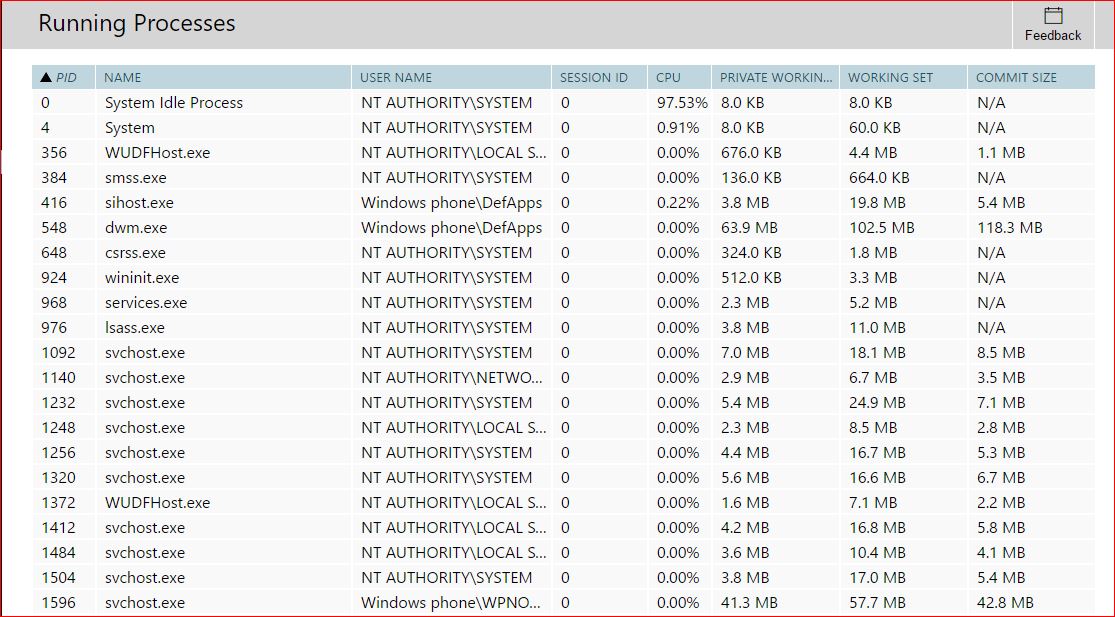
Task: Select svchost.exe in the PID 1596 row
Action: tap(144, 603)
